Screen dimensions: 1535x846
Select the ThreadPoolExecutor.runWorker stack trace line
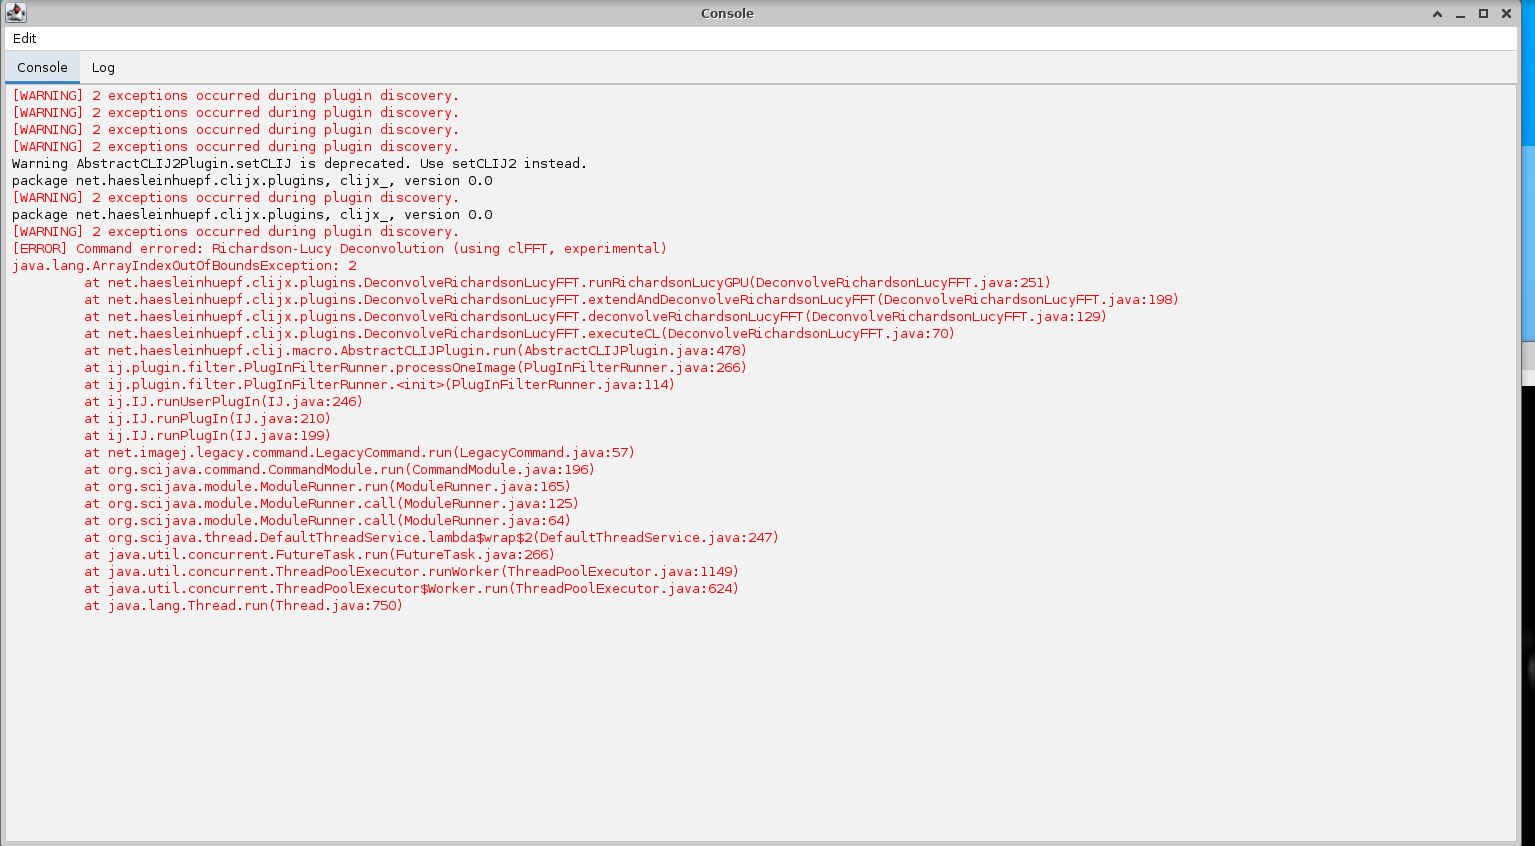point(410,571)
